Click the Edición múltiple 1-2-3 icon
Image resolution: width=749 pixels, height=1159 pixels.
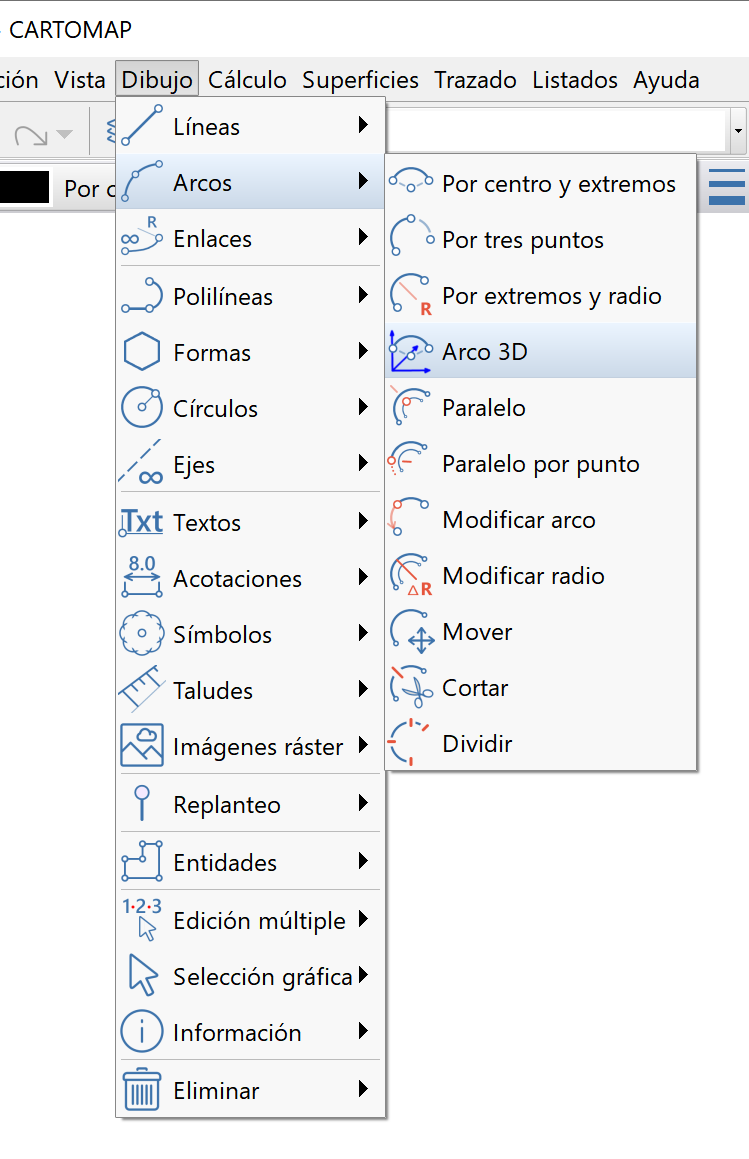pos(142,920)
